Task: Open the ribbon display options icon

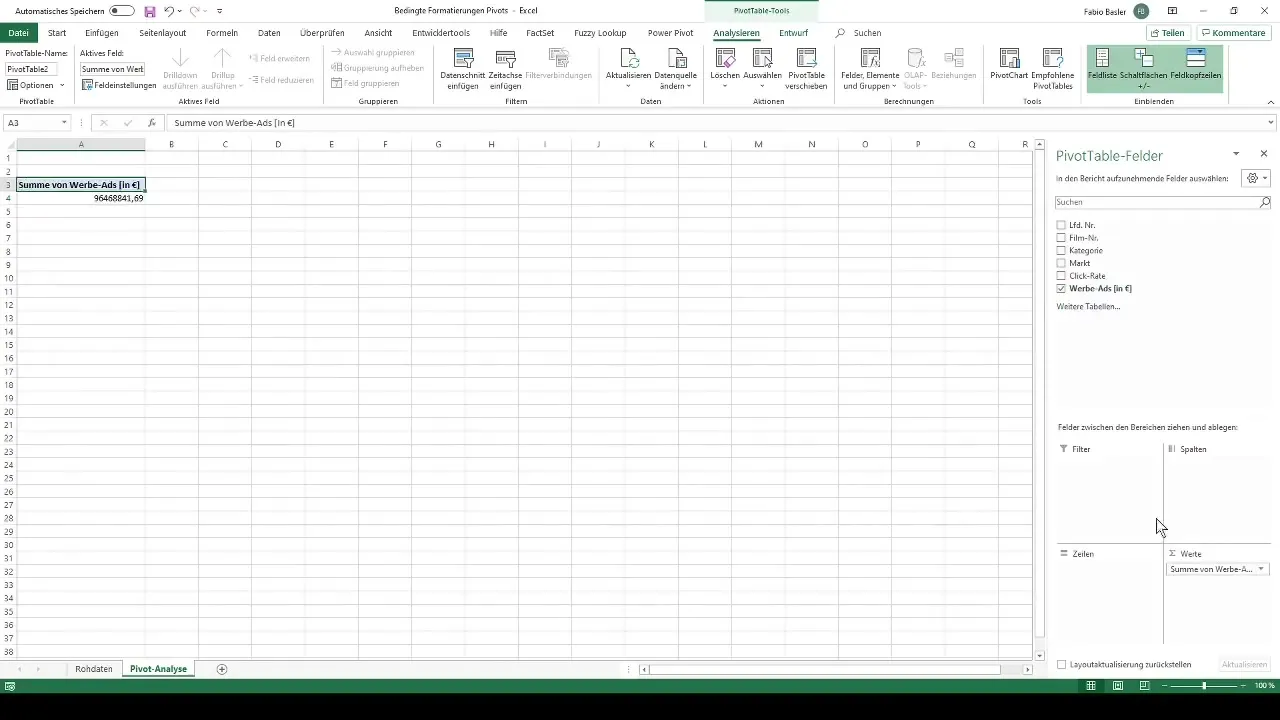Action: tap(1172, 10)
